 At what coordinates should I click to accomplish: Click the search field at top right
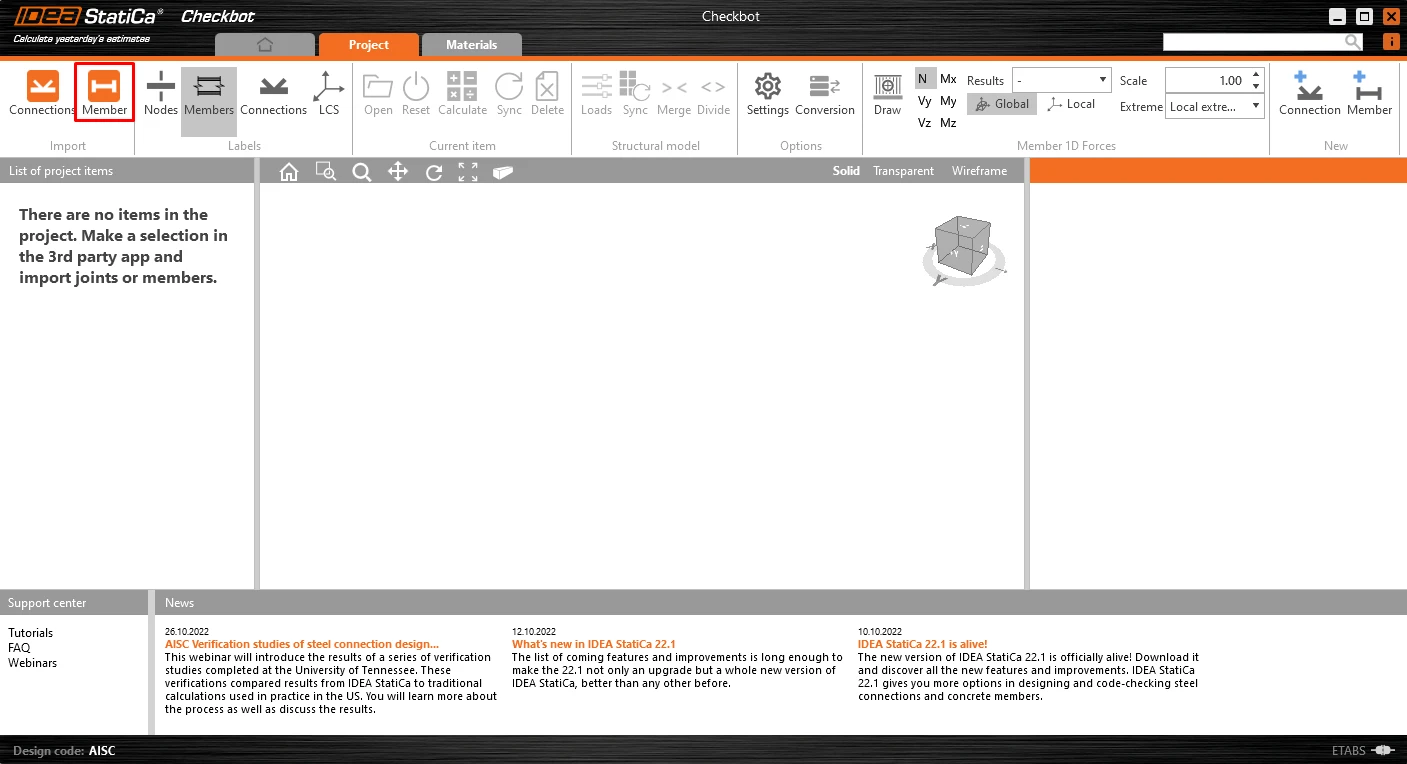(1254, 42)
